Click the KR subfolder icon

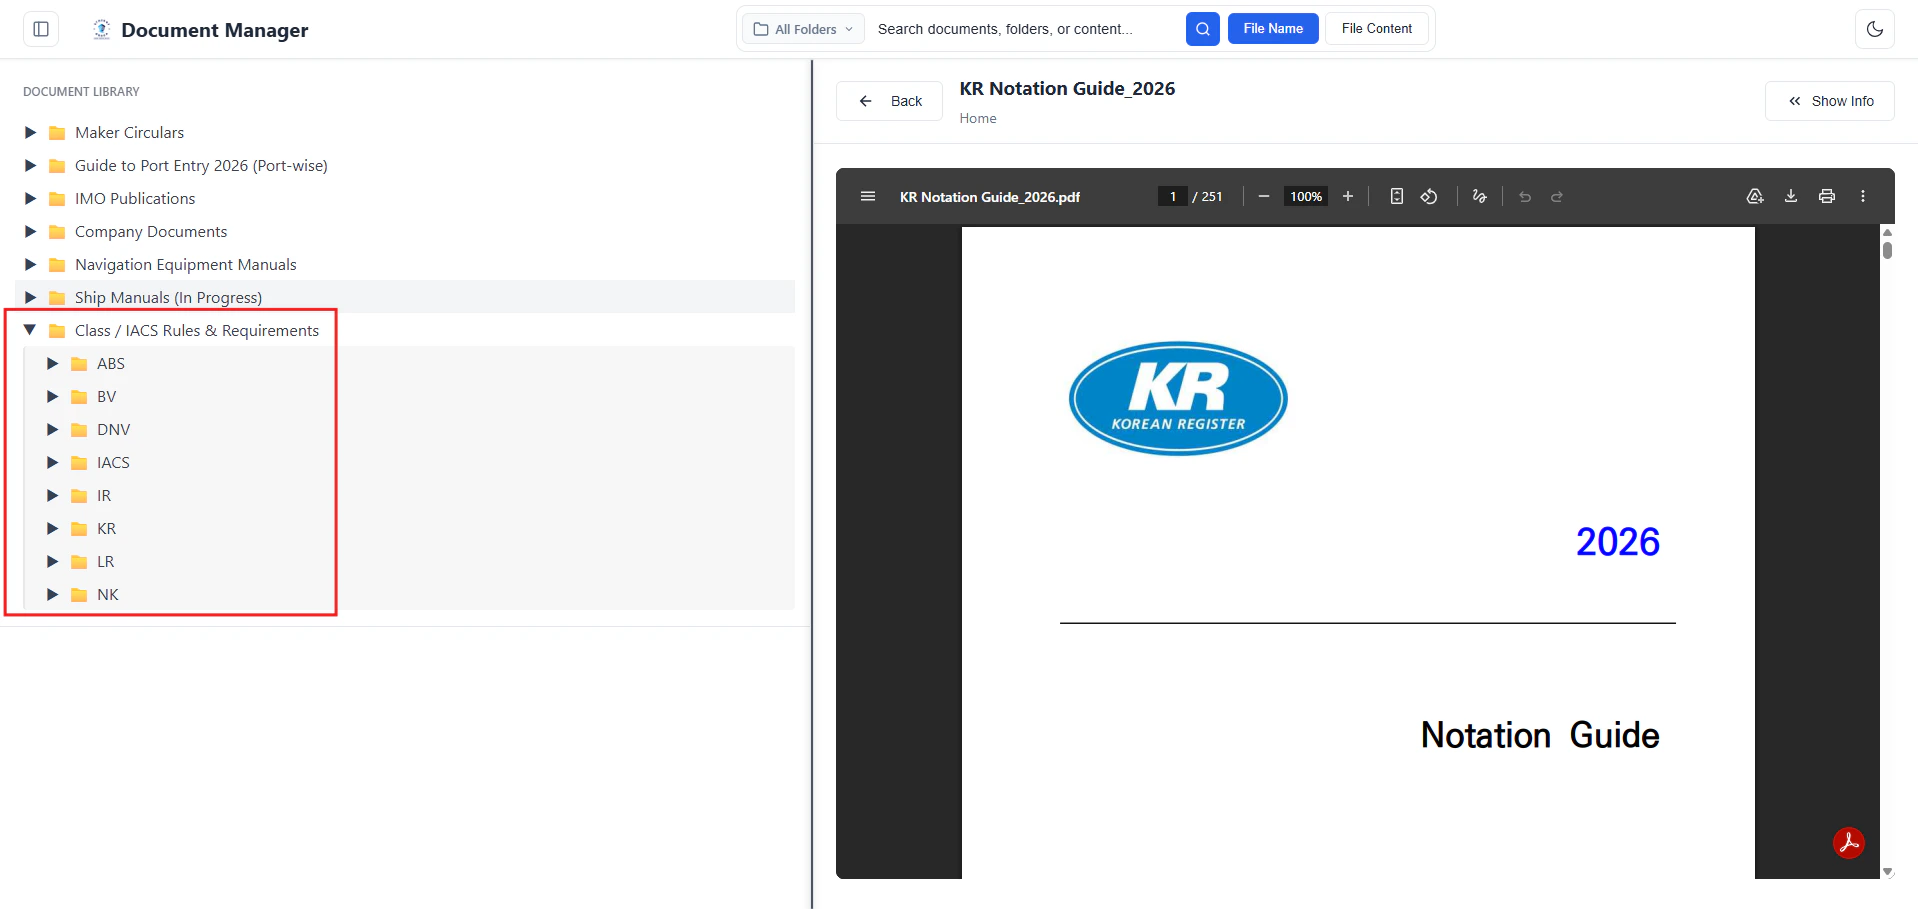79,529
